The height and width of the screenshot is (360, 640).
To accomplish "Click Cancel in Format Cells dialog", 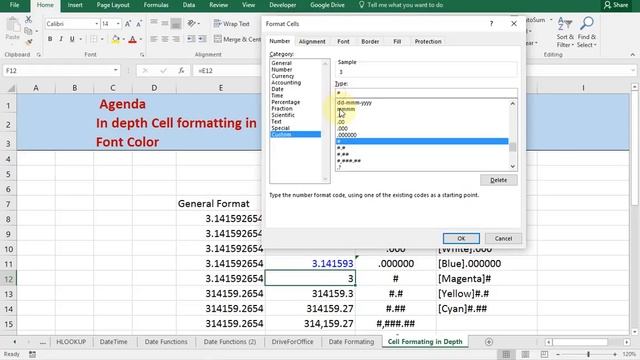I will pos(503,238).
